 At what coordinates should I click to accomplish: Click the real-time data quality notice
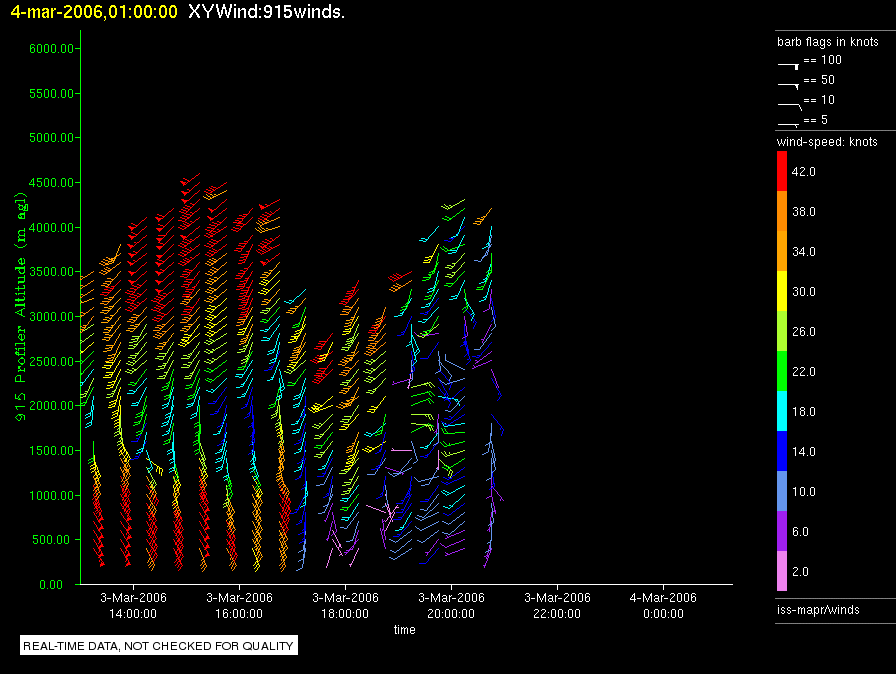(x=159, y=646)
